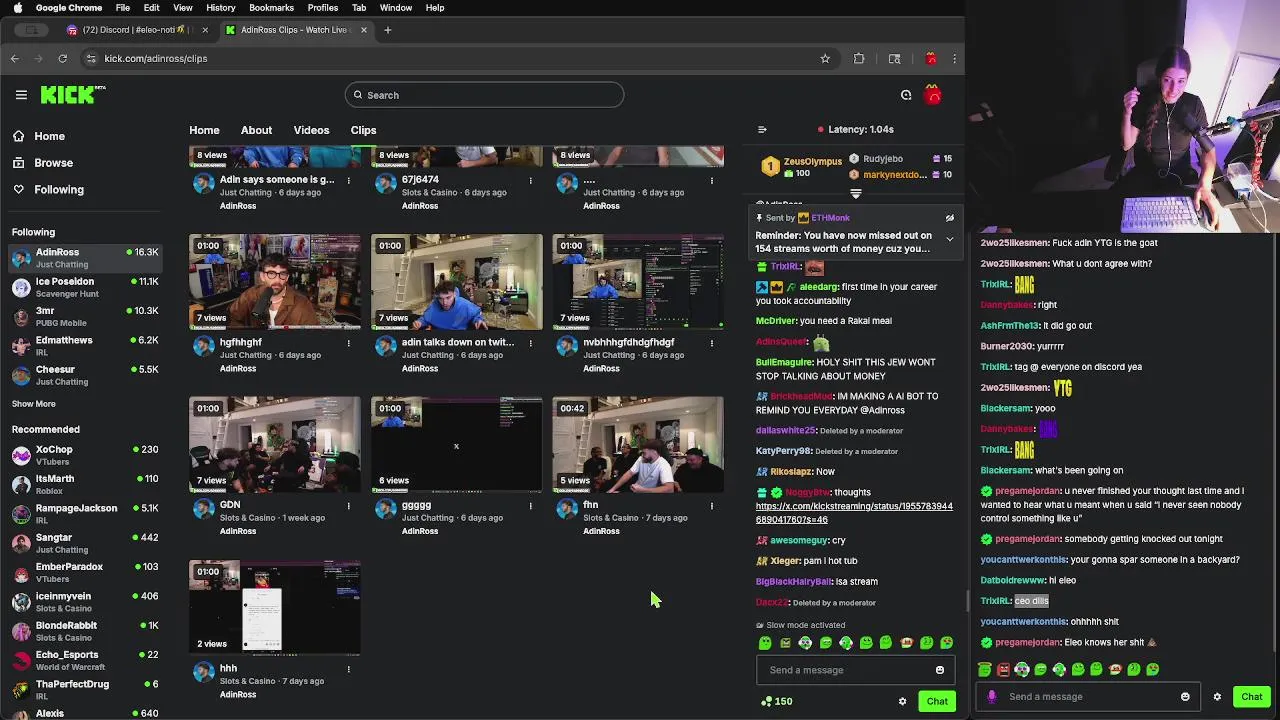Viewport: 1280px width, 720px height.
Task: Switch to the Videos tab
Action: coord(311,130)
